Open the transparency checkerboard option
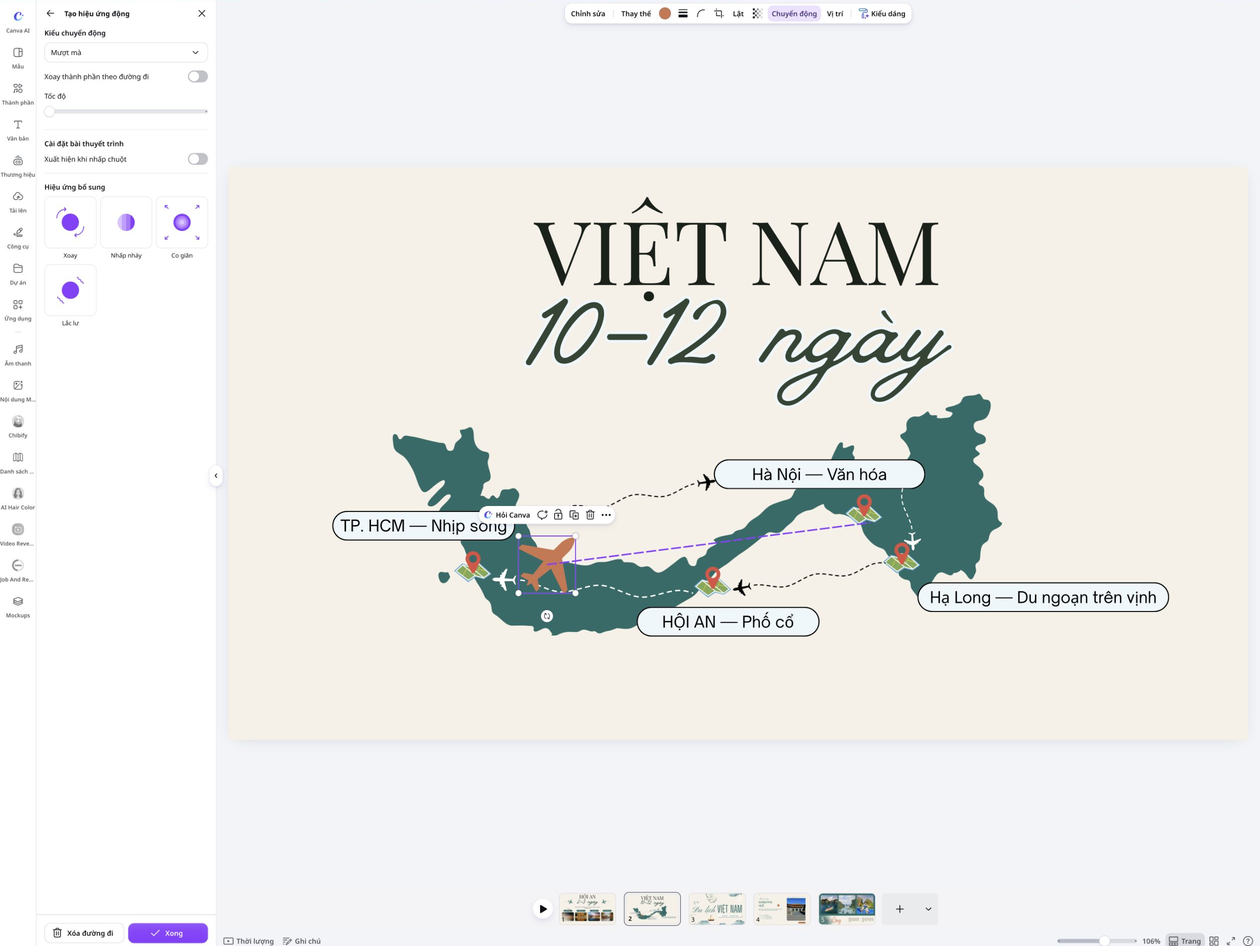1260x946 pixels. click(757, 14)
